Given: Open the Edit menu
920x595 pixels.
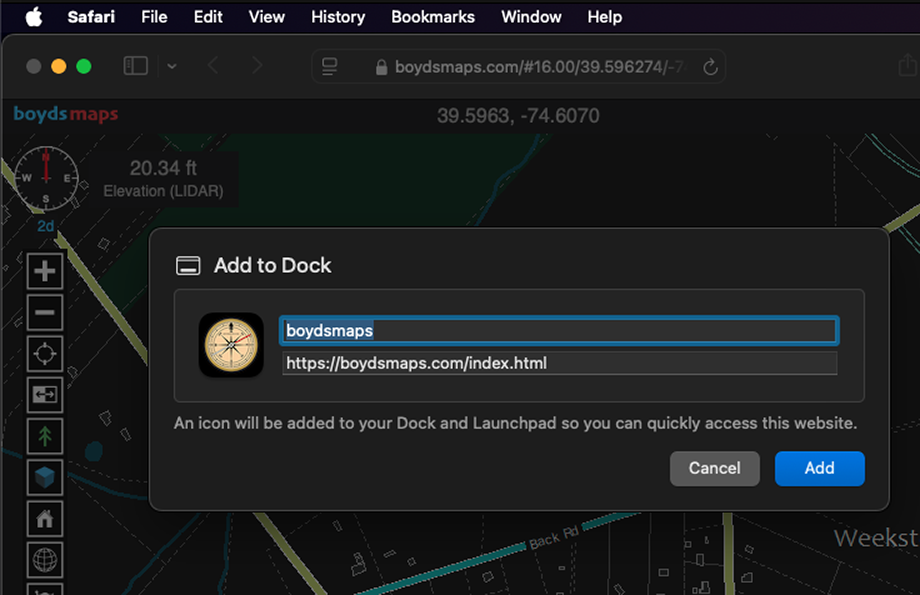Looking at the screenshot, I should click(208, 17).
